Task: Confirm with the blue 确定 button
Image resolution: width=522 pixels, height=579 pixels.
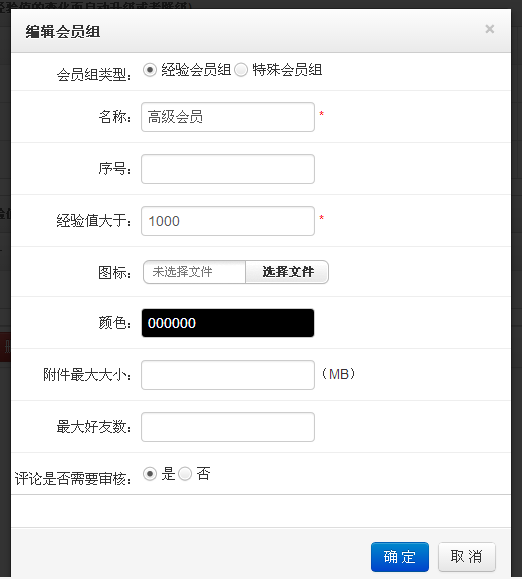Action: click(x=400, y=557)
